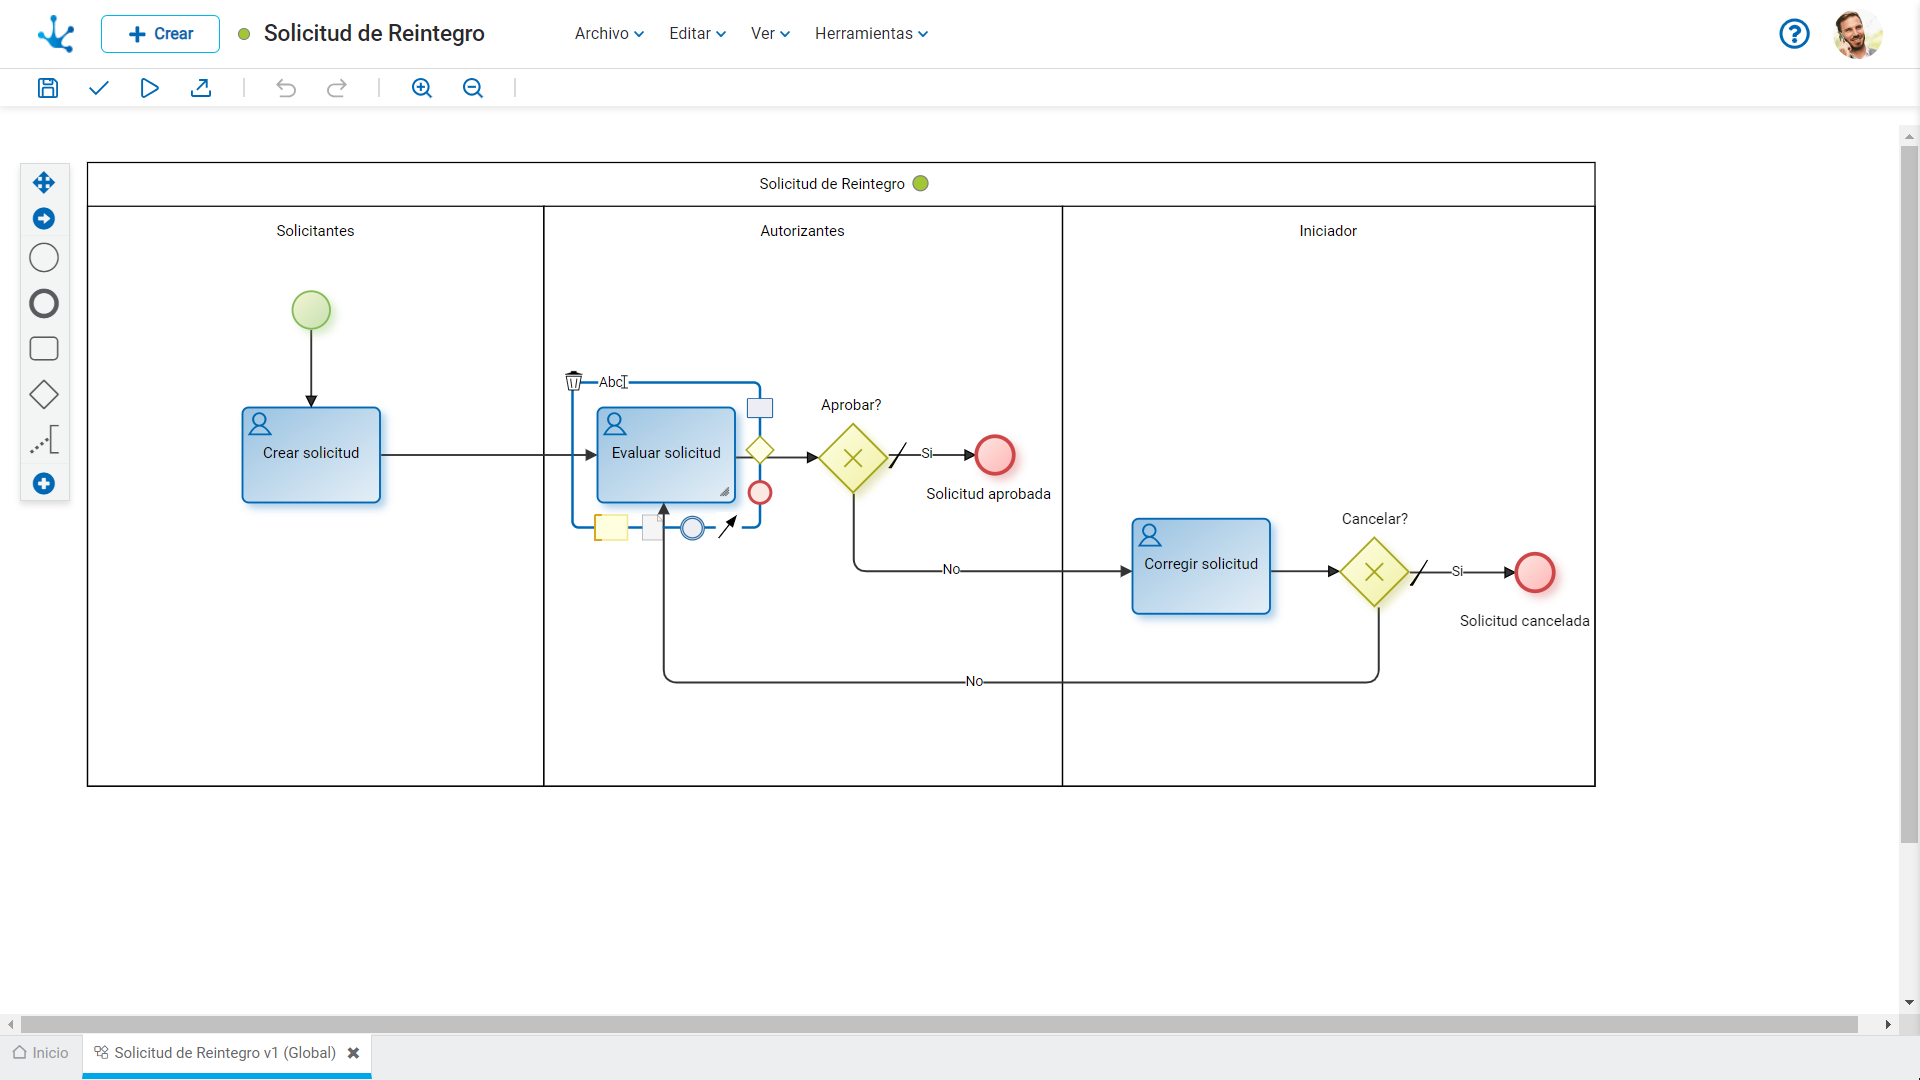Click the yellow annotation swatch below Evaluar solicitud

pos(611,527)
